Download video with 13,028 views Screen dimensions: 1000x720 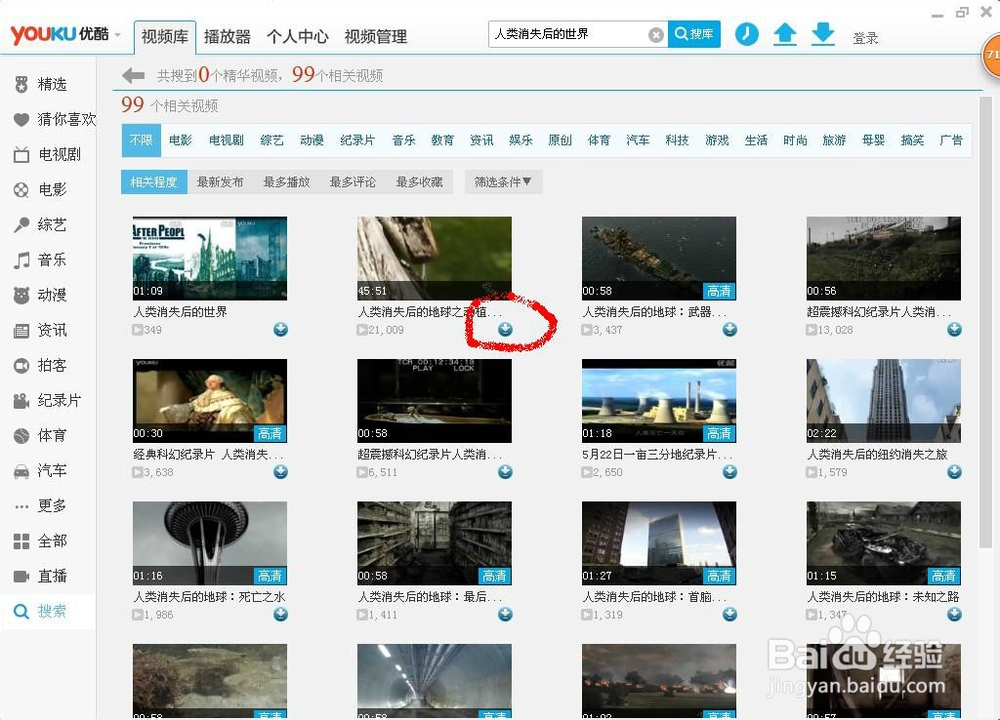954,329
